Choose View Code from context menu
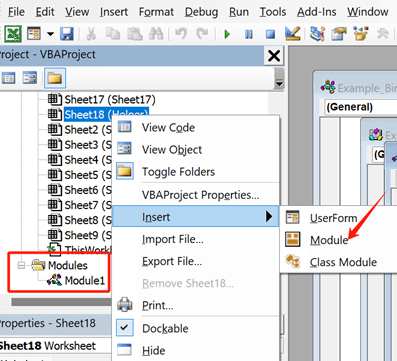Viewport: 397px width, 361px height. coord(196,127)
